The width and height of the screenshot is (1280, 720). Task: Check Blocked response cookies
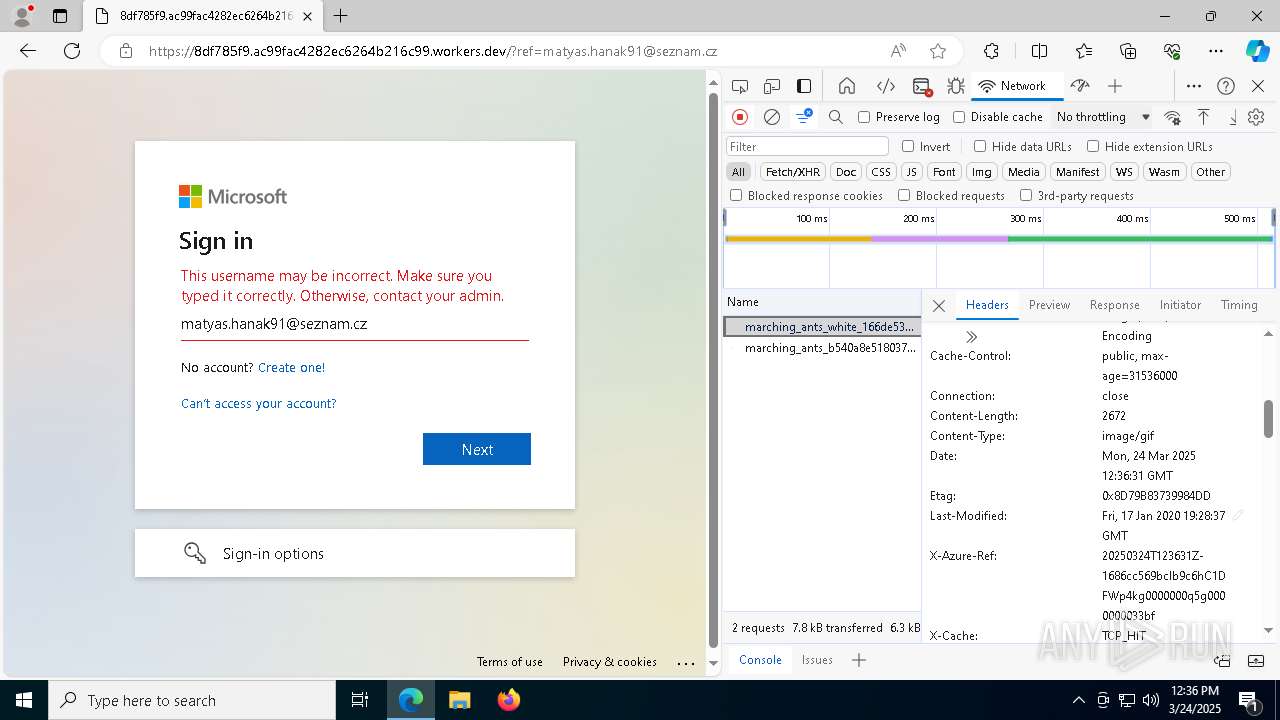tap(737, 196)
